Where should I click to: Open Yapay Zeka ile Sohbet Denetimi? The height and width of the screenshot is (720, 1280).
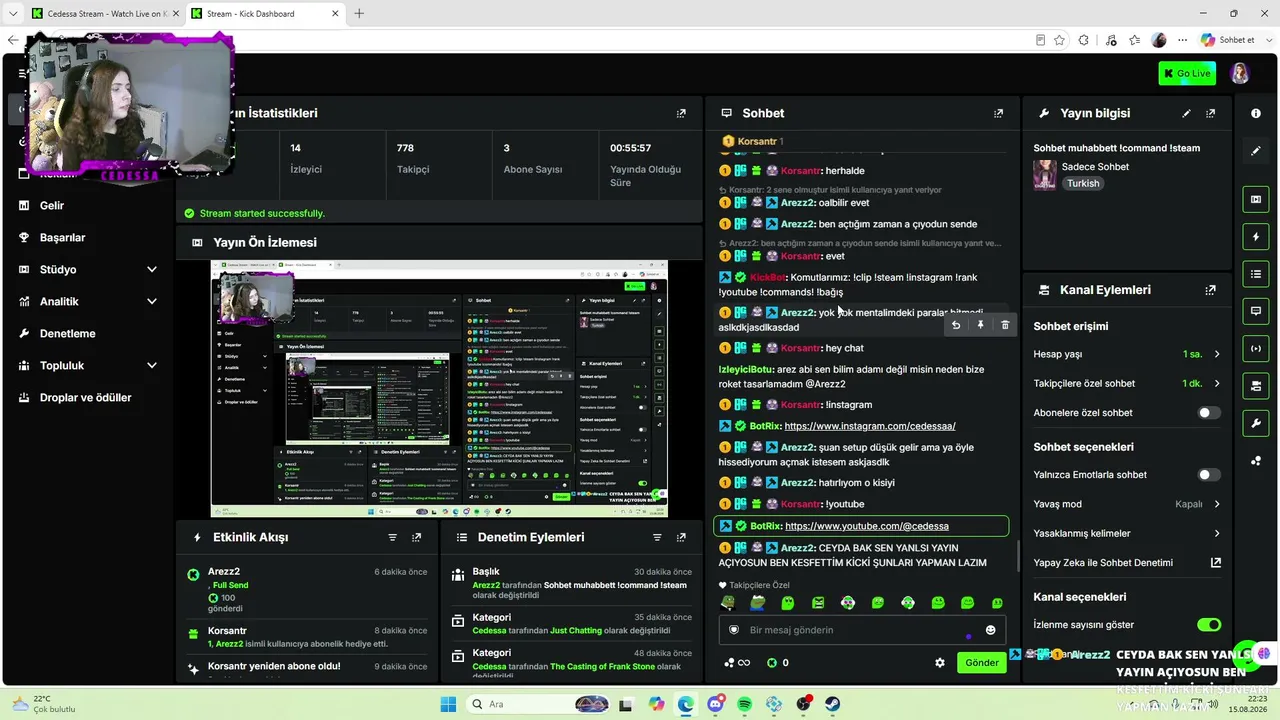[x=1127, y=563]
